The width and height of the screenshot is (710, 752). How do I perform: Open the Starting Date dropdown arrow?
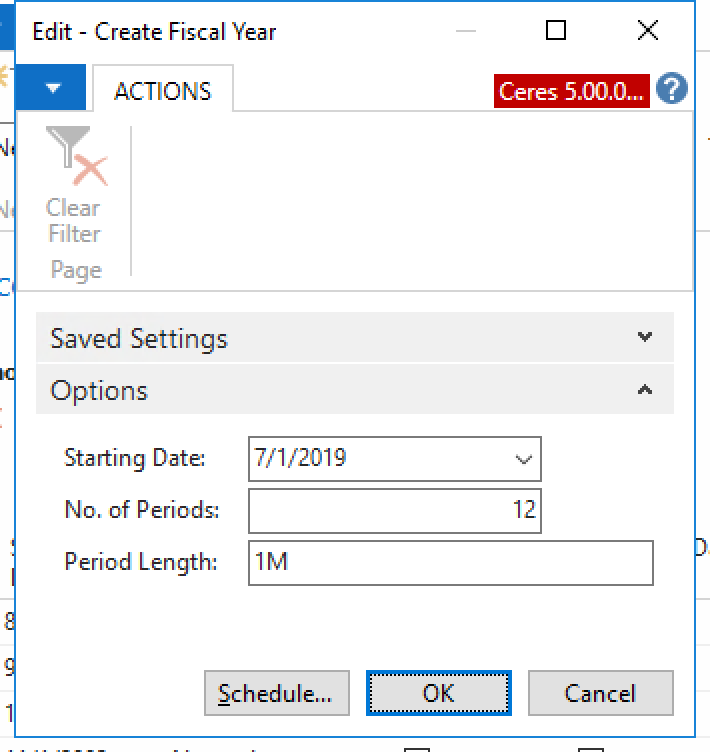click(523, 460)
